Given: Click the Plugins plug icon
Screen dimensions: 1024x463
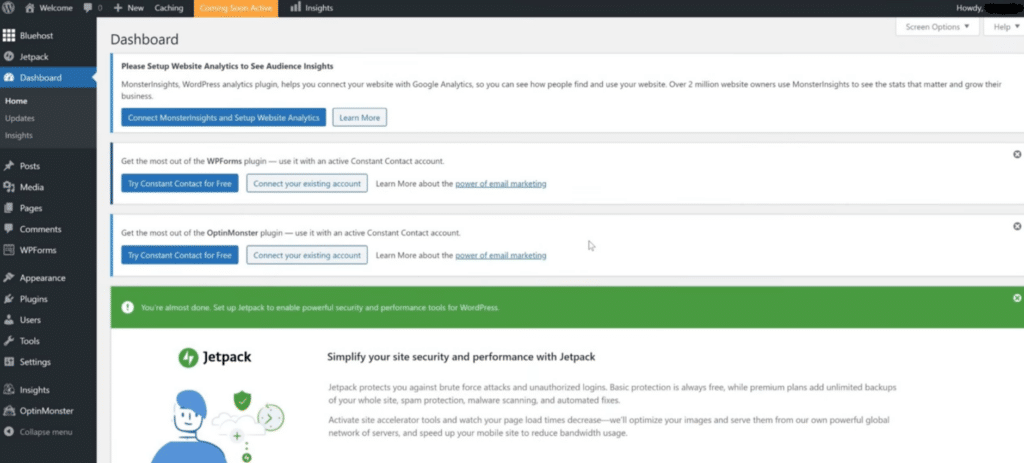Looking at the screenshot, I should pos(8,299).
